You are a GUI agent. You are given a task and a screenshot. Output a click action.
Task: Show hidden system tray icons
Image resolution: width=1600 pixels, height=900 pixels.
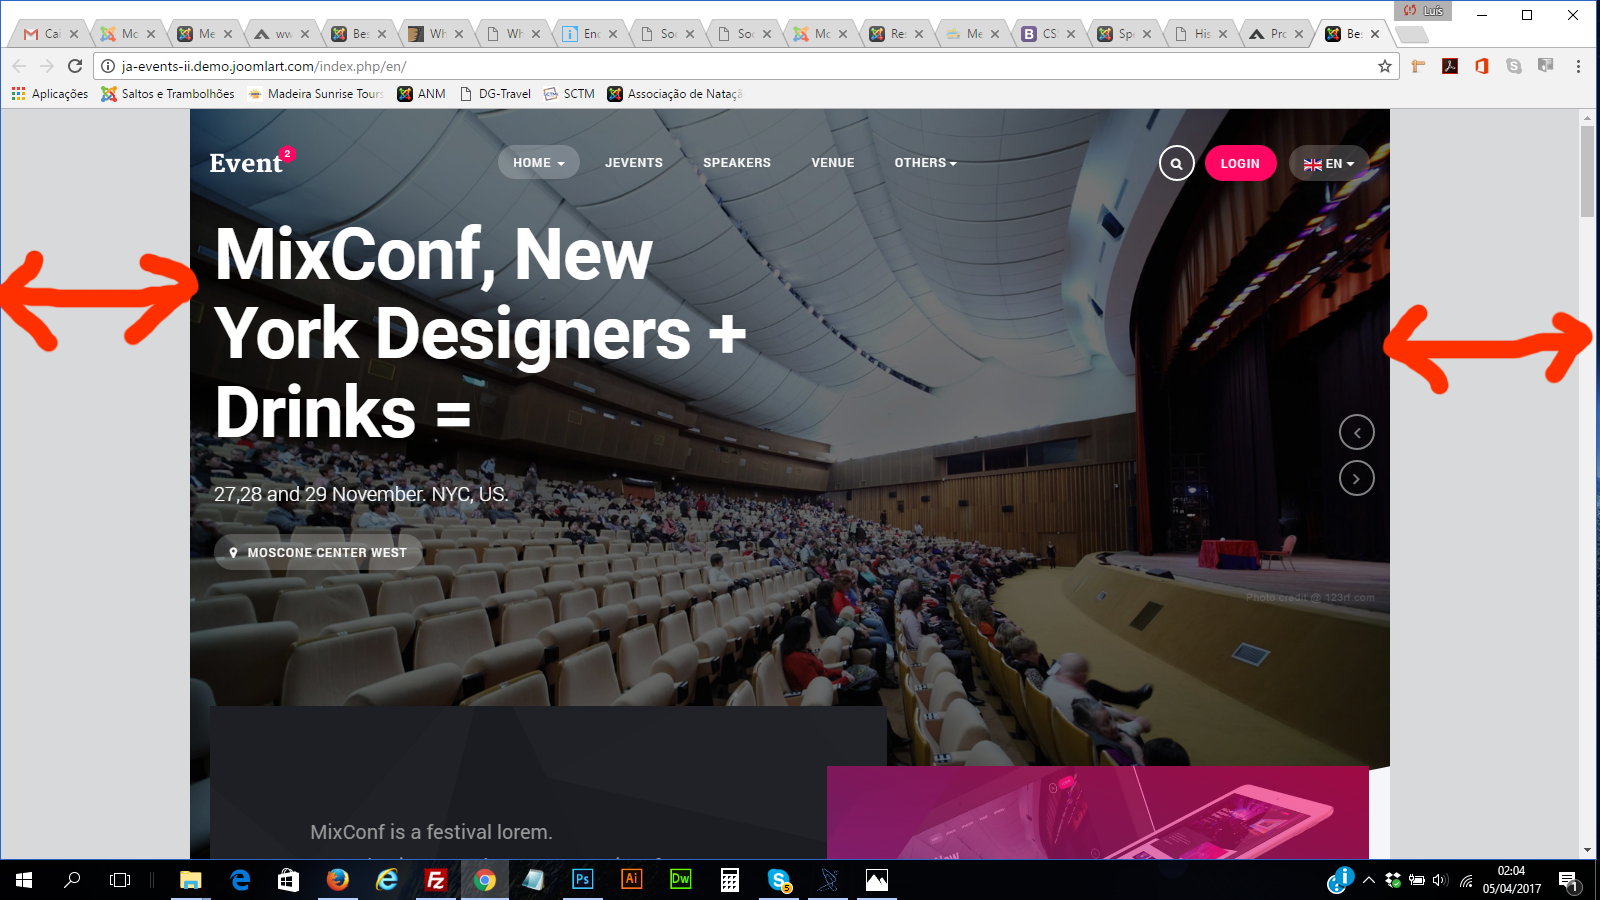(x=1368, y=880)
